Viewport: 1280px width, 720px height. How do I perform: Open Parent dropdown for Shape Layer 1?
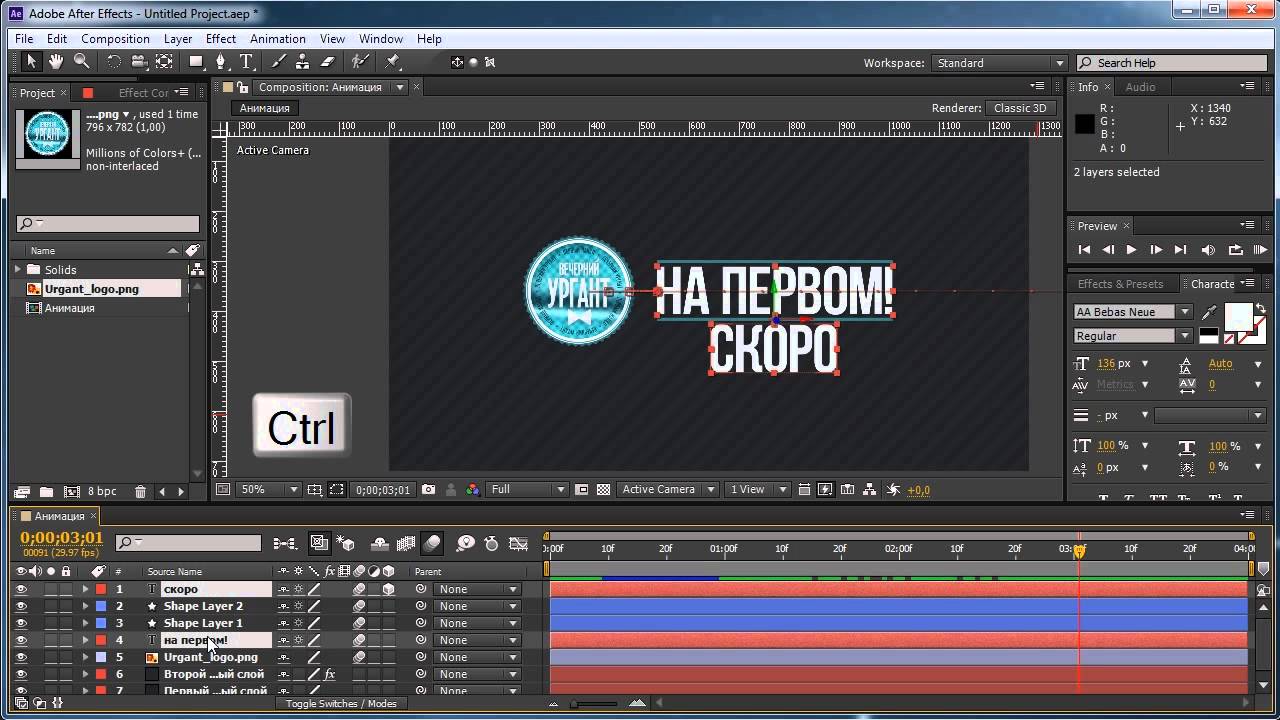[477, 623]
